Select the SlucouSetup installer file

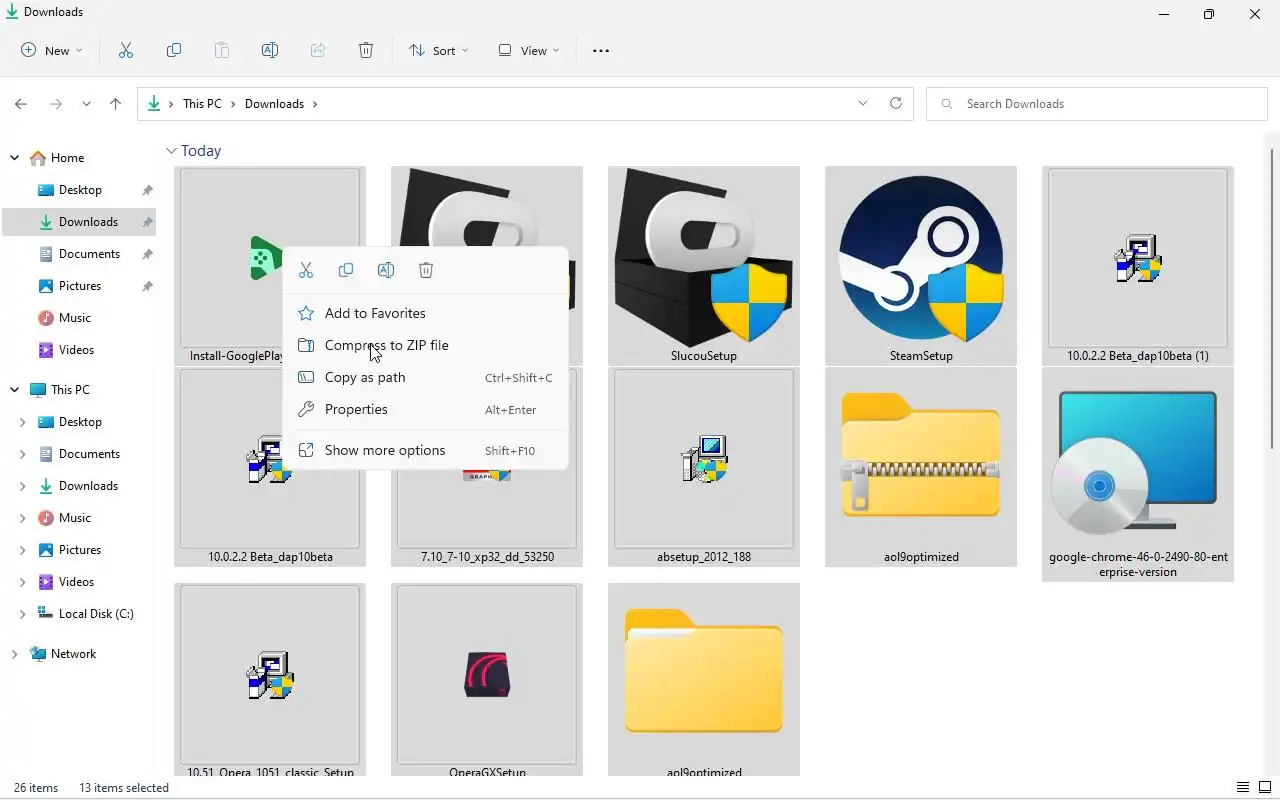pyautogui.click(x=704, y=265)
